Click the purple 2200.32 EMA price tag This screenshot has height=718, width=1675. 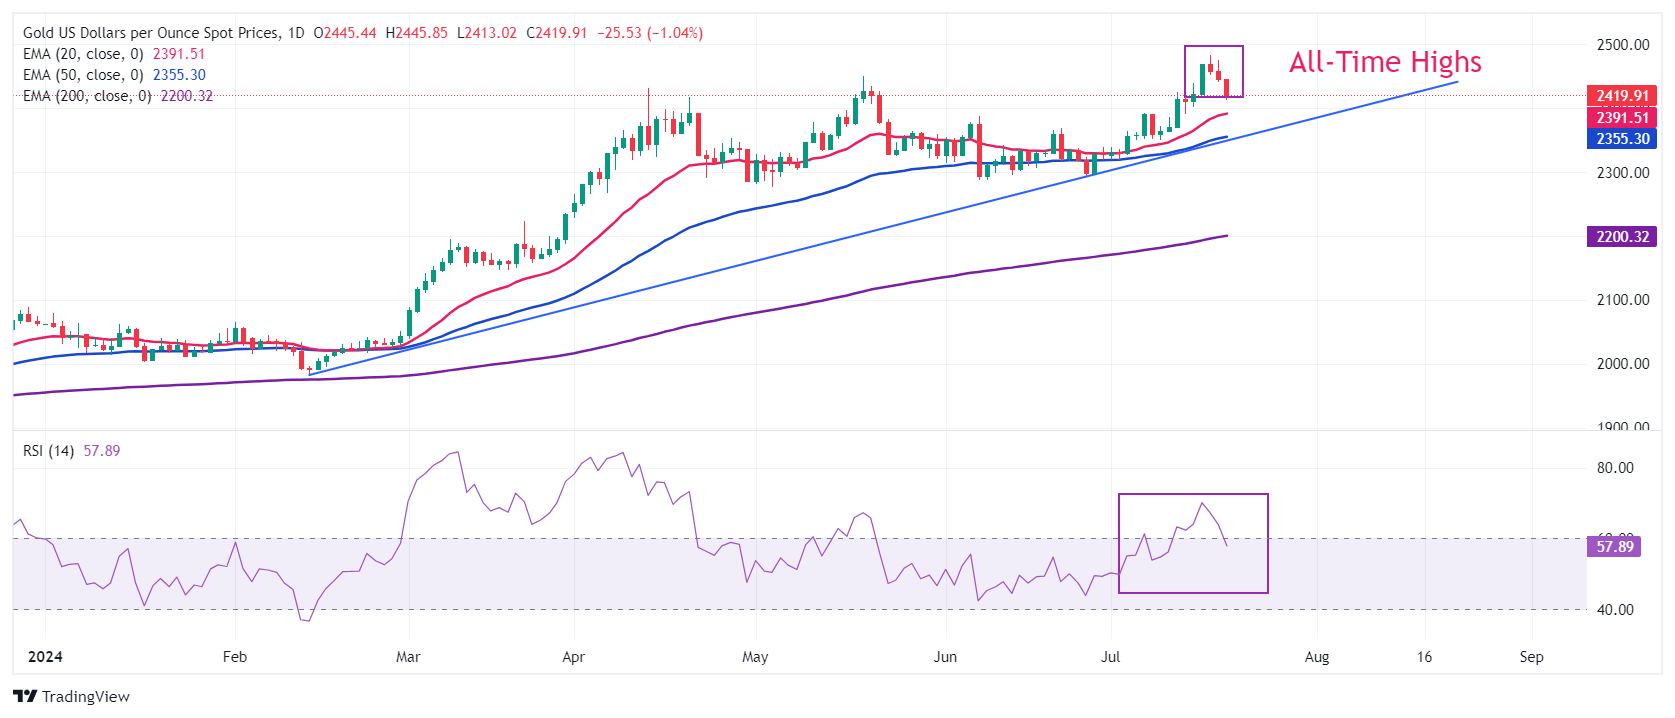tap(1621, 237)
